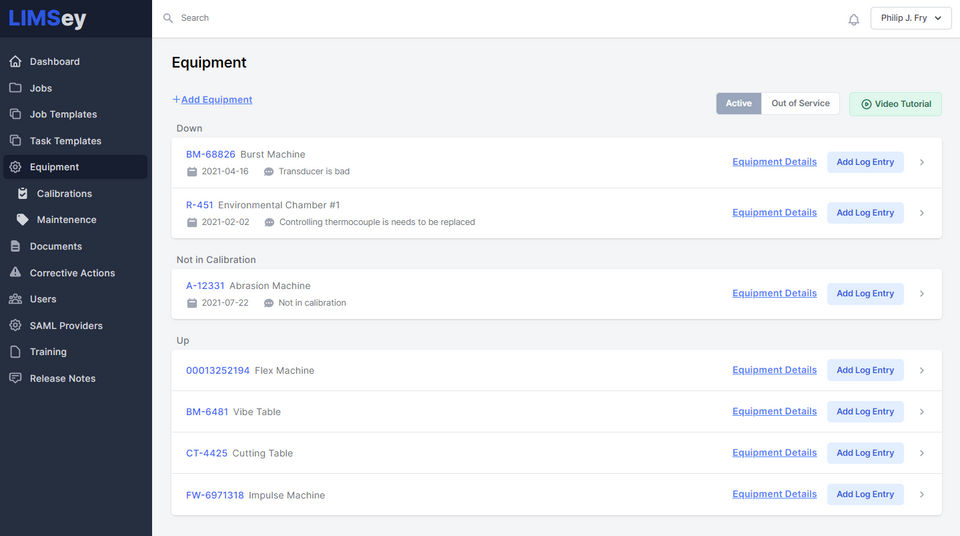Click the notifications bell icon

point(853,19)
